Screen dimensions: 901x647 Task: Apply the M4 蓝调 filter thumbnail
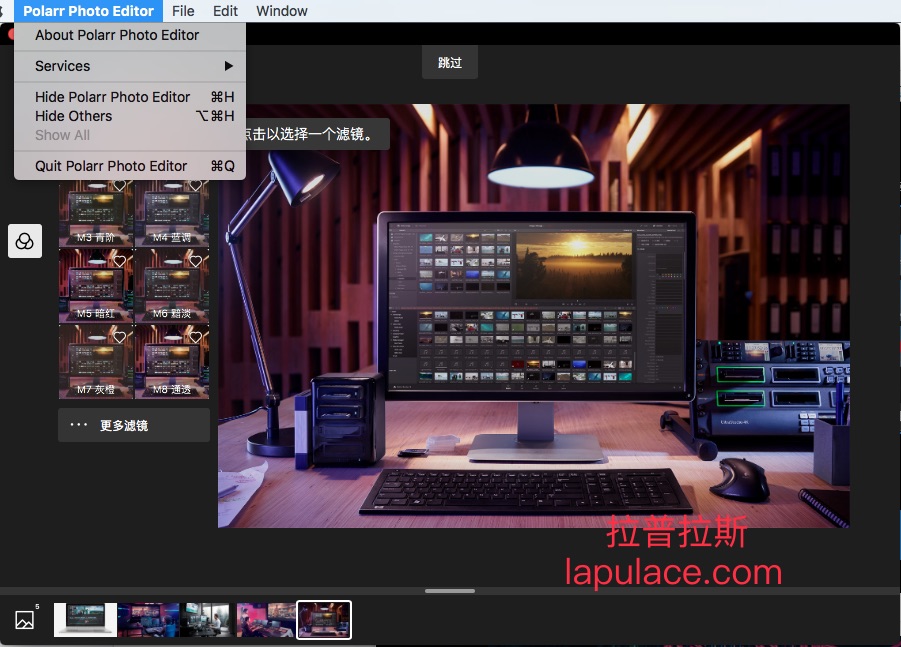[172, 213]
